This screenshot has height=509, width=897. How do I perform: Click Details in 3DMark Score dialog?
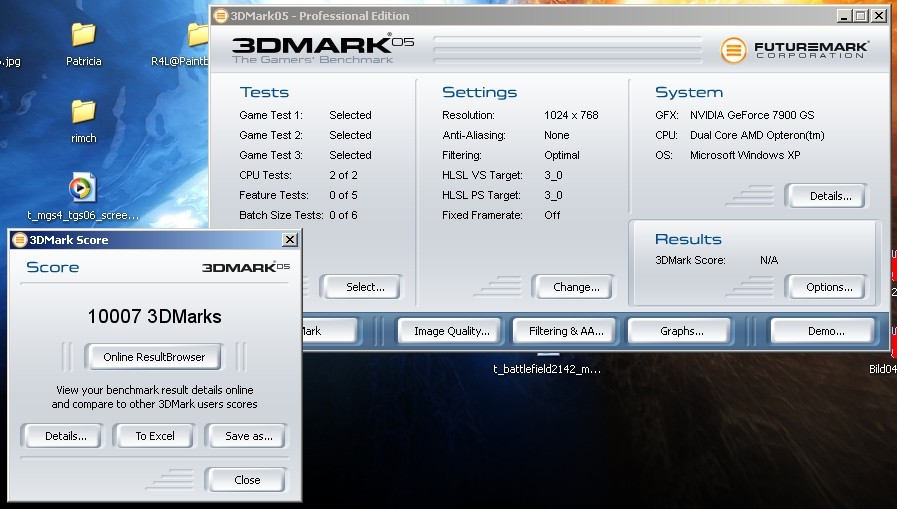click(x=65, y=436)
